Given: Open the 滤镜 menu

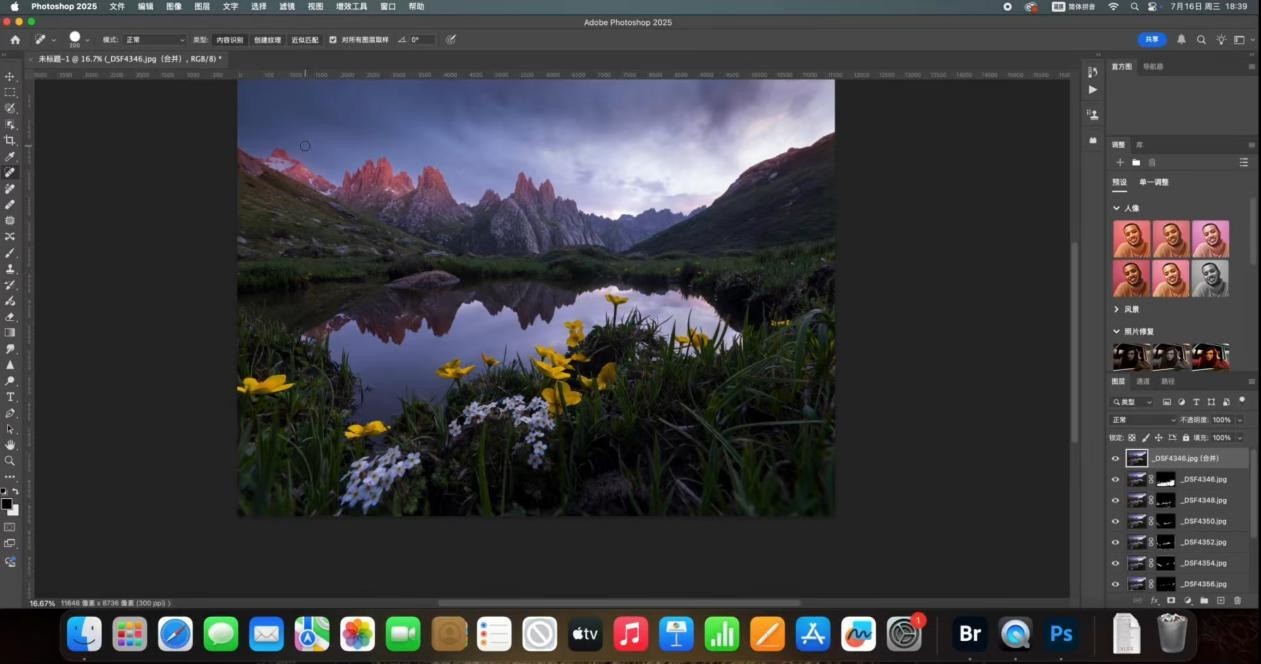Looking at the screenshot, I should tap(287, 6).
